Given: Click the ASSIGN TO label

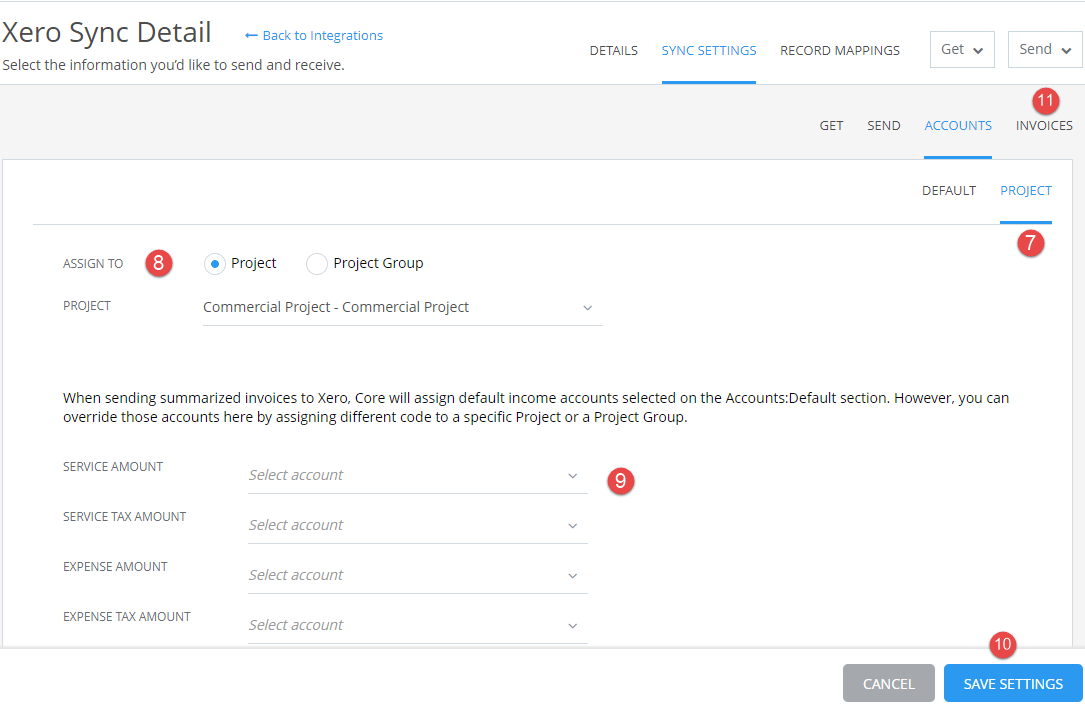Looking at the screenshot, I should (x=93, y=264).
